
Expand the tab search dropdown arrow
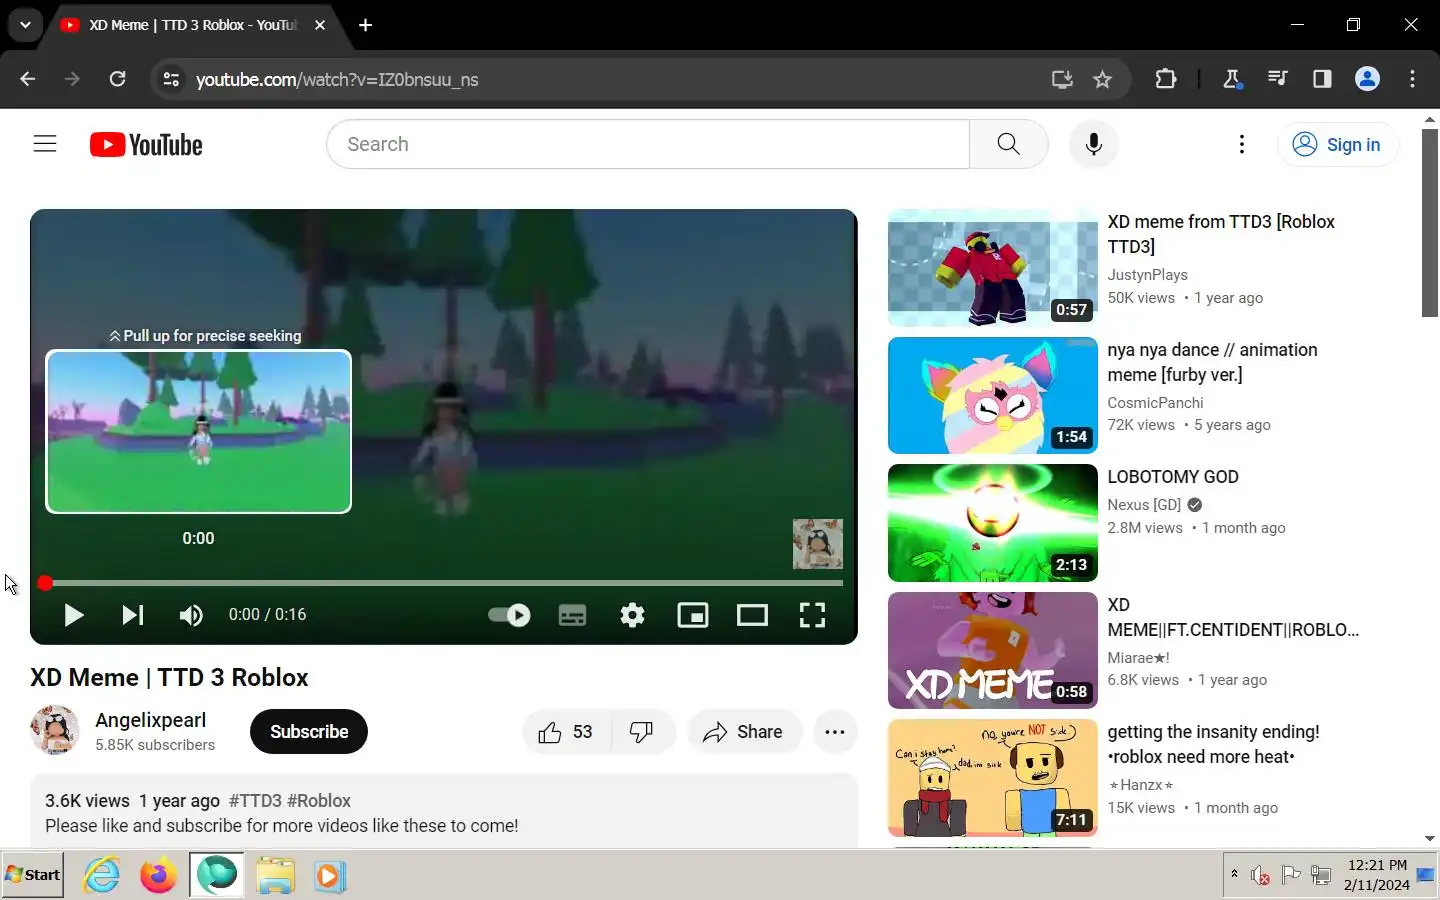click(25, 25)
